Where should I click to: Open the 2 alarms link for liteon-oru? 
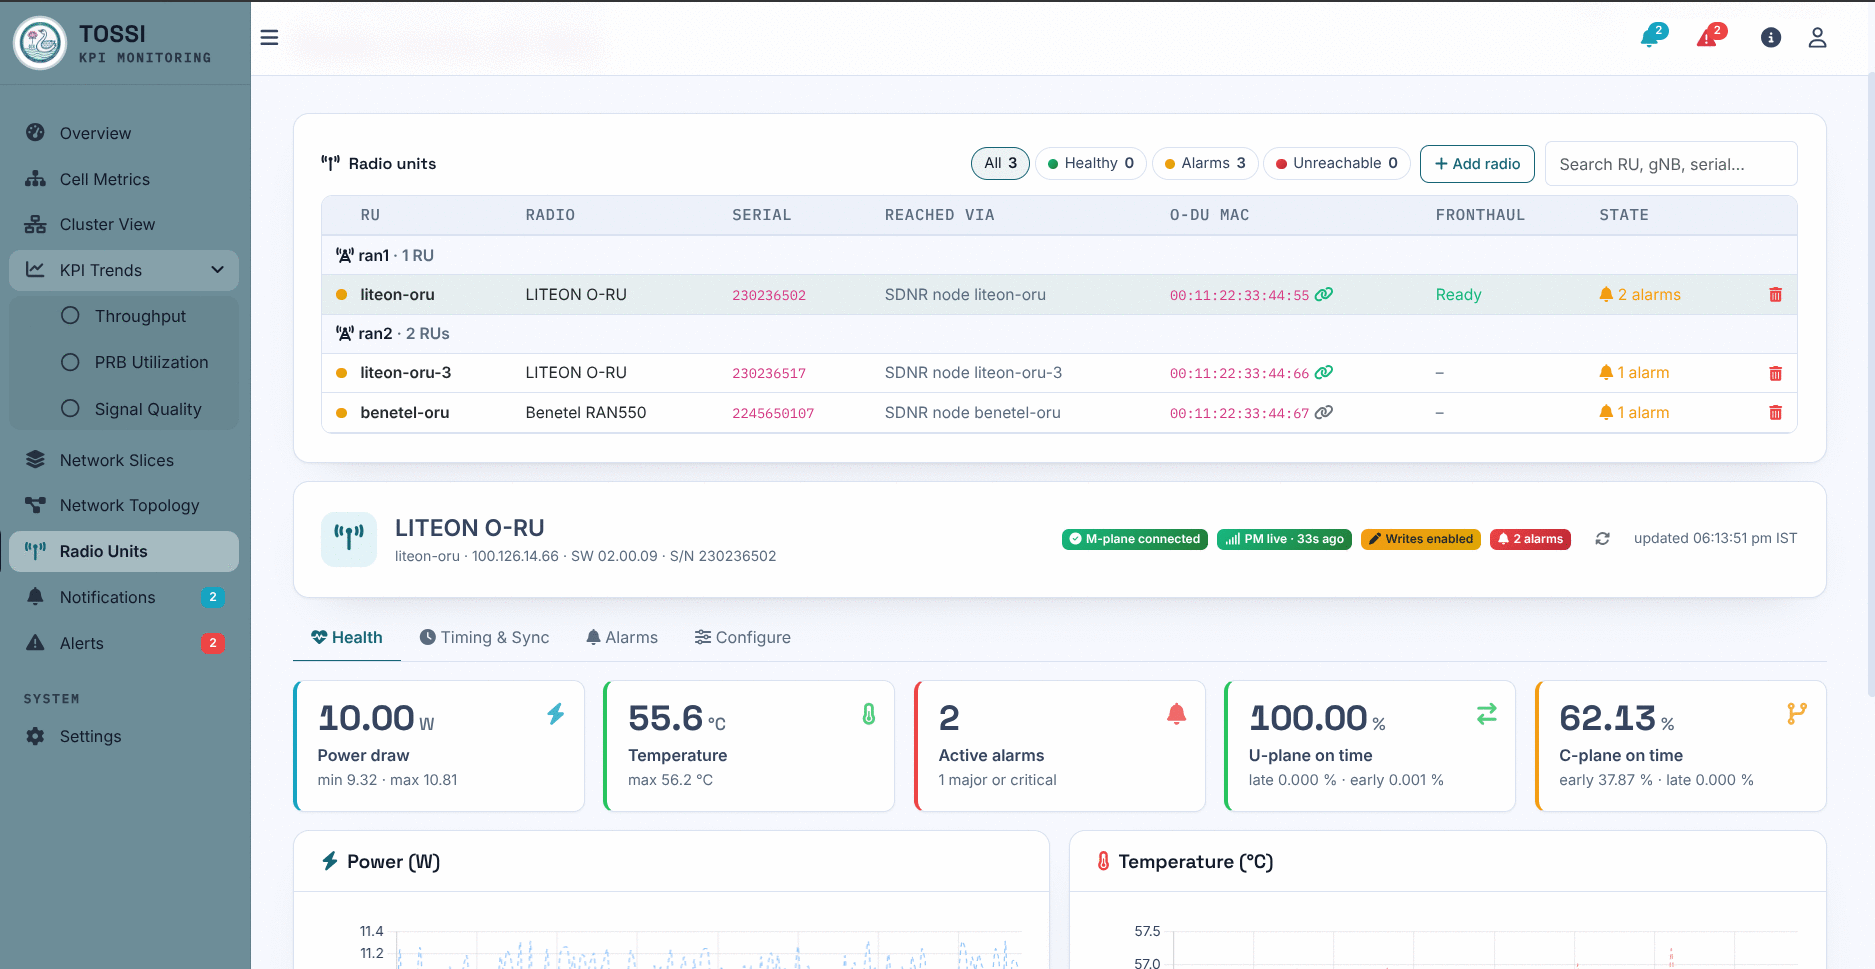(x=1640, y=295)
